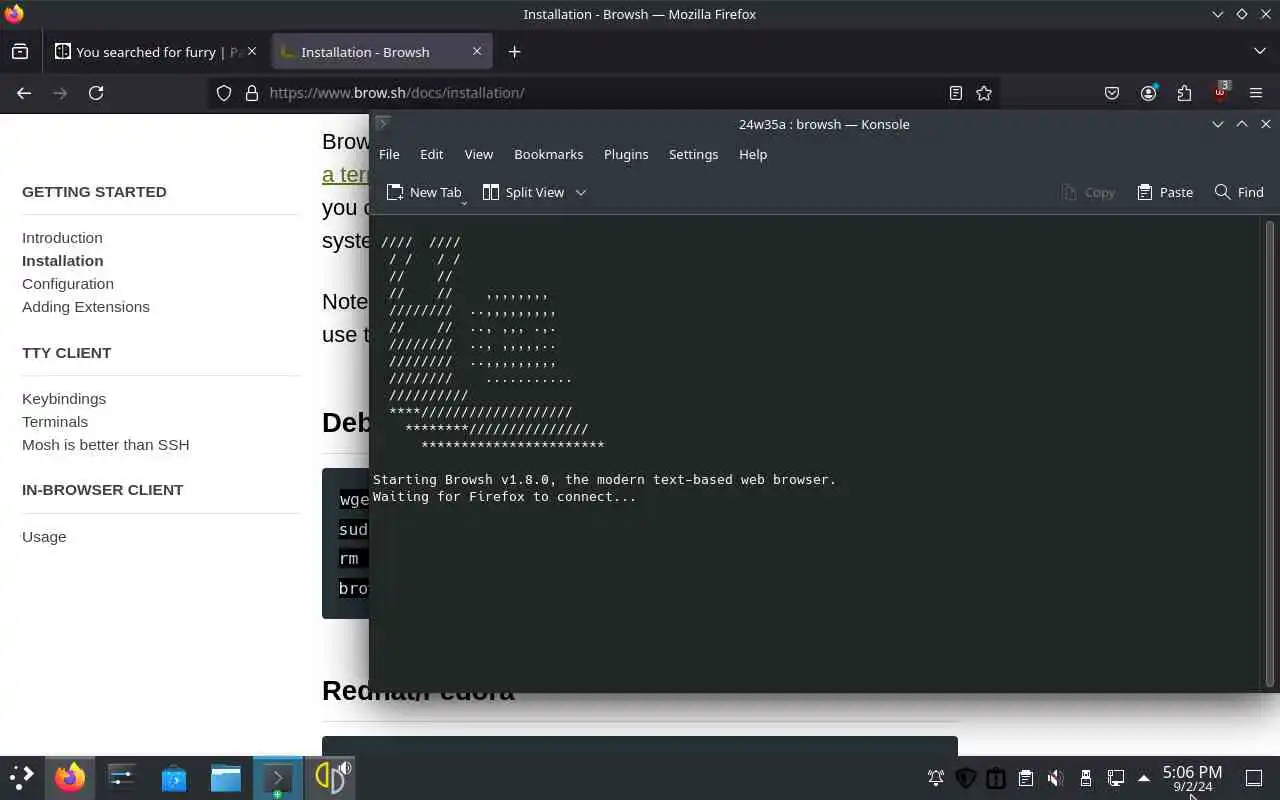Click Konsole vertical scrollbar
Screen dimensions: 1280x800
point(1270,453)
